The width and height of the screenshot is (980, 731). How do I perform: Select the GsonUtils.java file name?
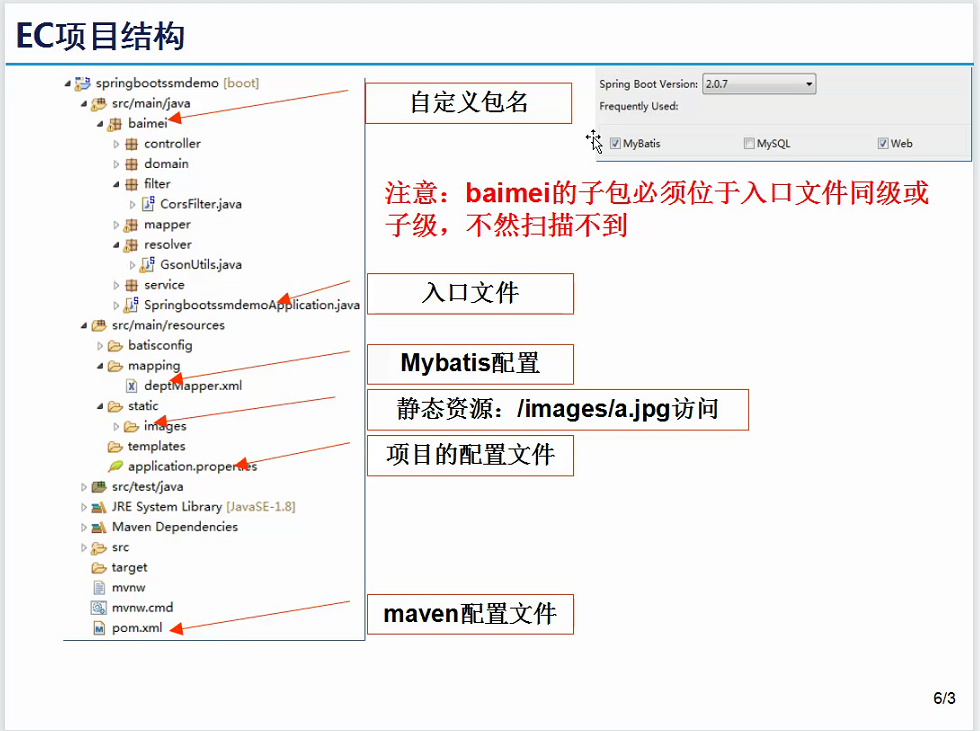click(x=201, y=265)
